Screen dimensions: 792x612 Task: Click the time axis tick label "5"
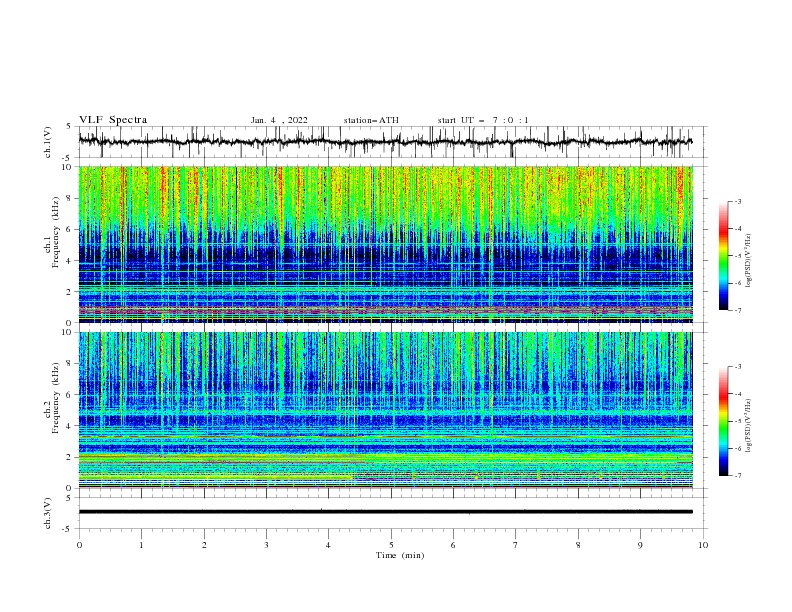tap(391, 545)
